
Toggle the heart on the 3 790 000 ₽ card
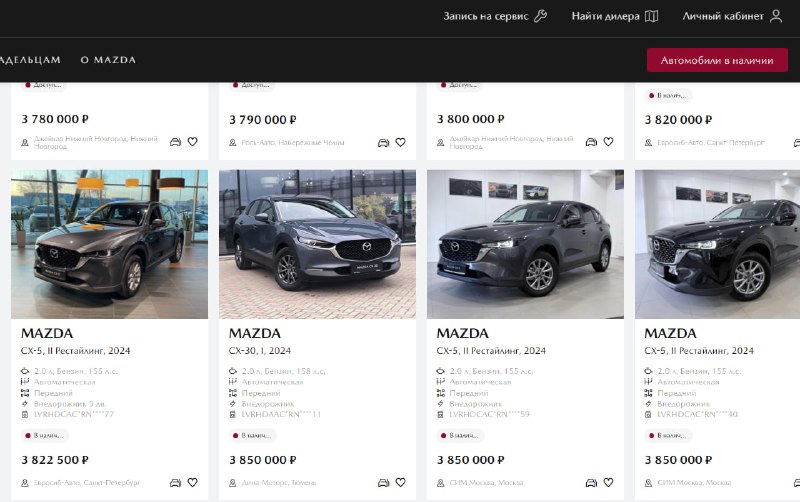point(401,142)
